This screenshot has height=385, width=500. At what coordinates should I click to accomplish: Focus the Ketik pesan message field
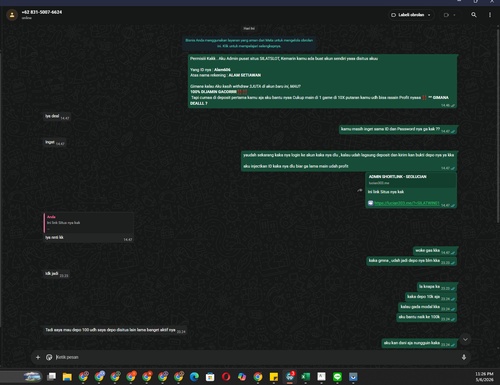[x=257, y=357]
